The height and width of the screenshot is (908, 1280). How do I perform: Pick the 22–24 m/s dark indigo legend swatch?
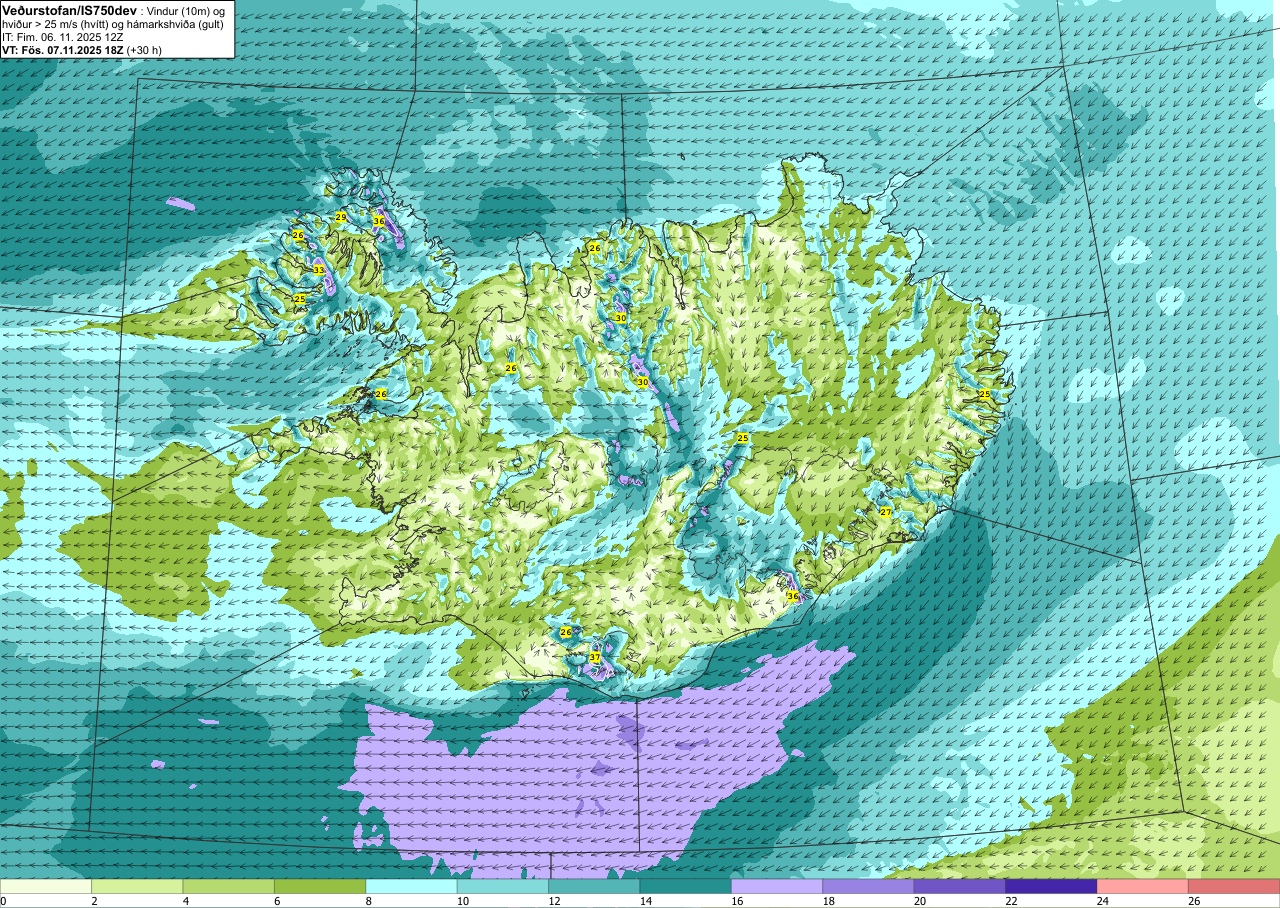pyautogui.click(x=1052, y=886)
